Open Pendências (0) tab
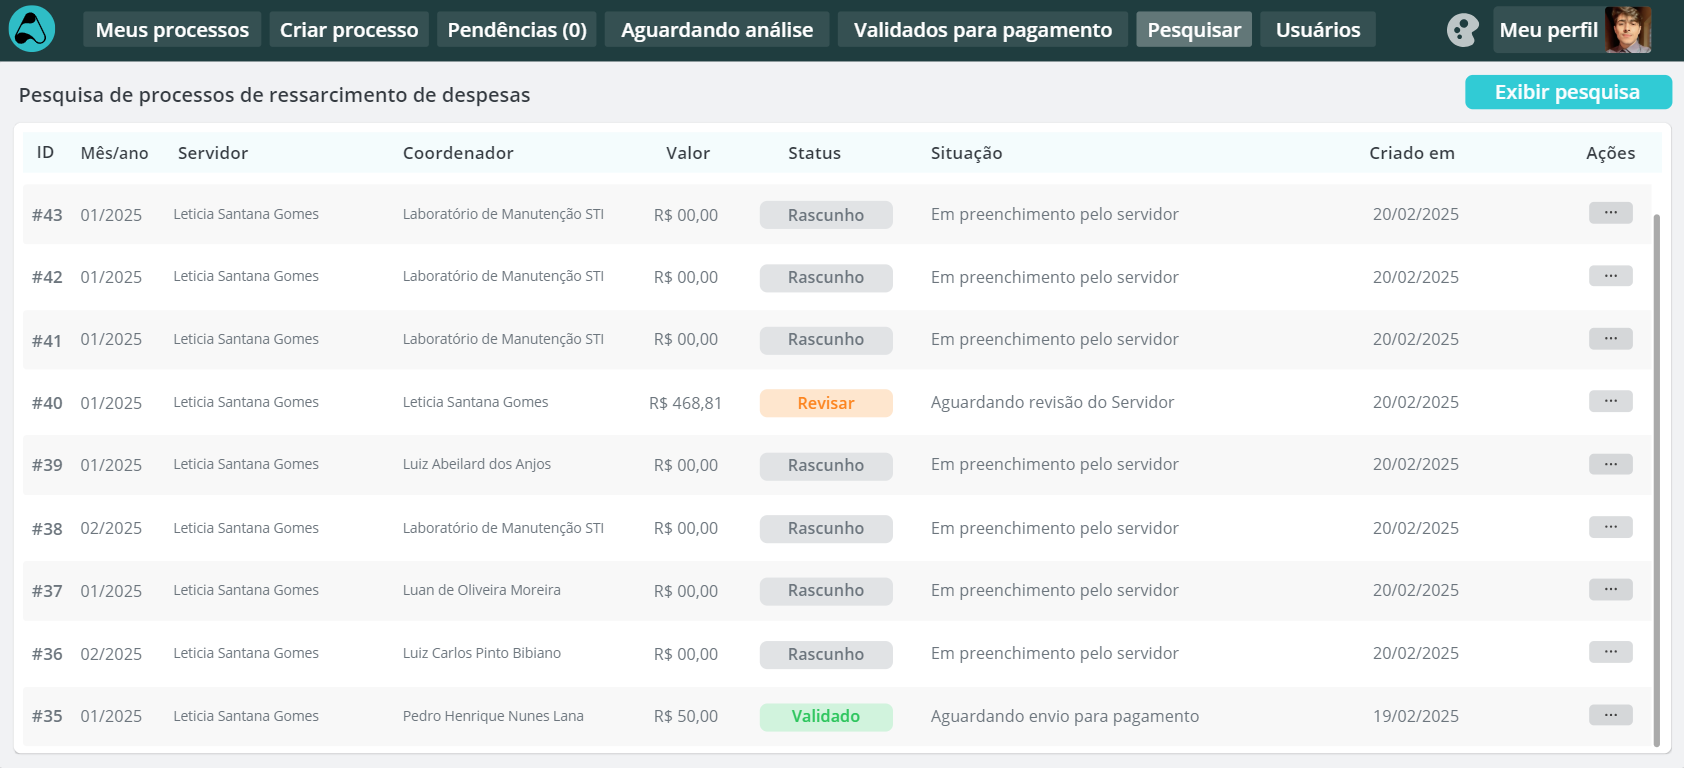The height and width of the screenshot is (768, 1684). pyautogui.click(x=517, y=30)
